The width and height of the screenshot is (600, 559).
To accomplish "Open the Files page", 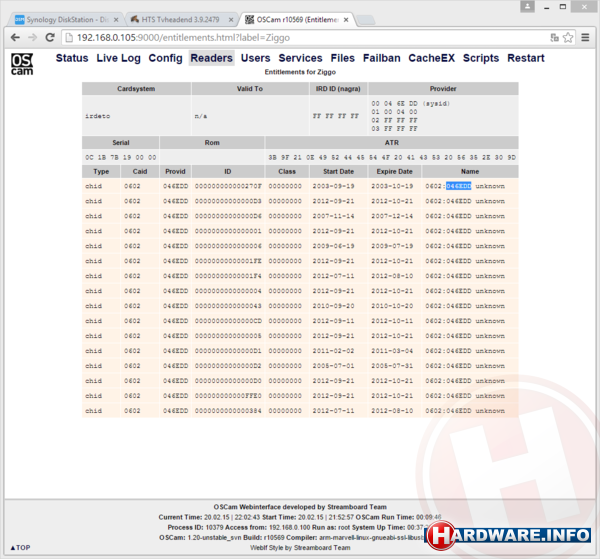I will coord(342,58).
